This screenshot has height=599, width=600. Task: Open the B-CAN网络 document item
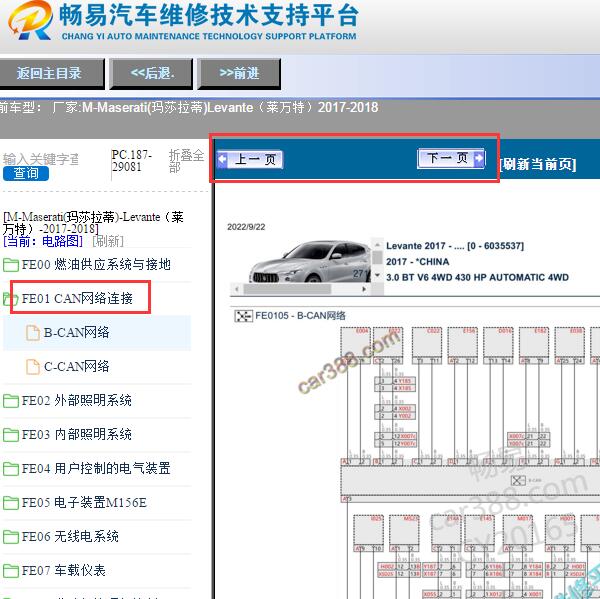point(76,332)
